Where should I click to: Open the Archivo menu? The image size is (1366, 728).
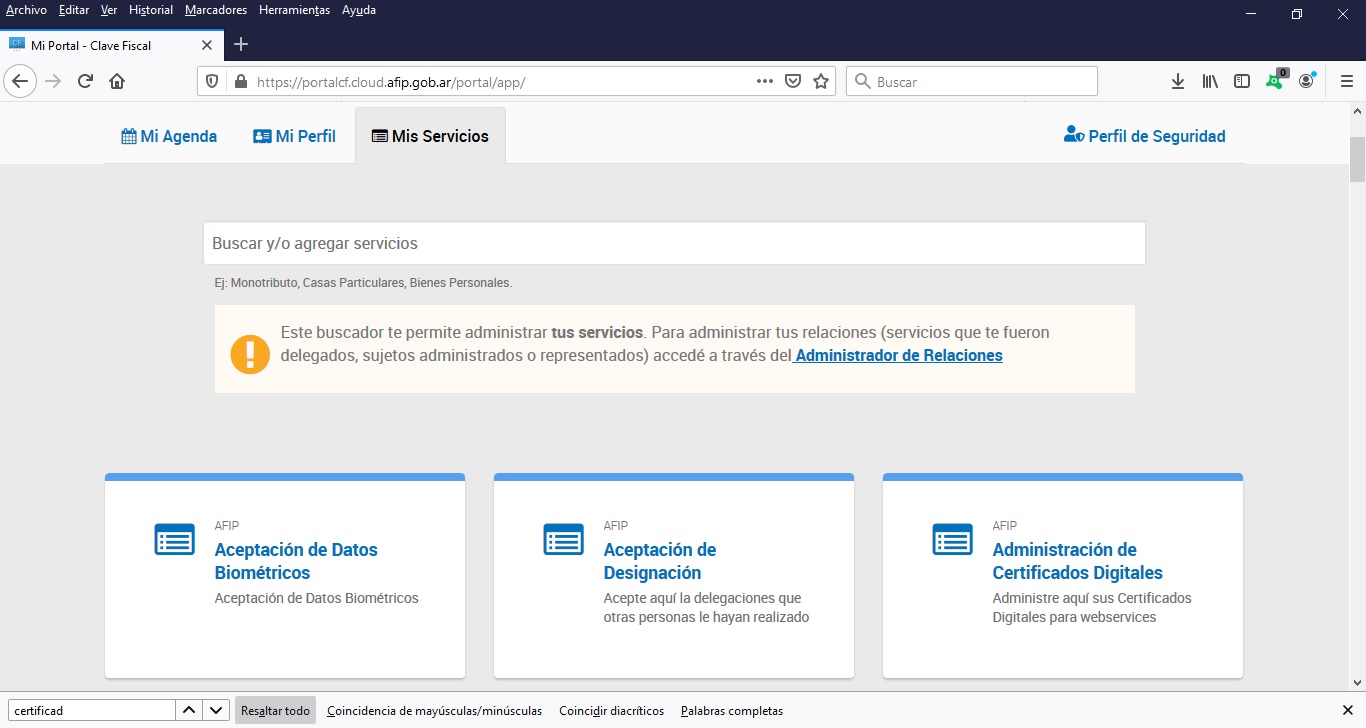click(x=26, y=10)
